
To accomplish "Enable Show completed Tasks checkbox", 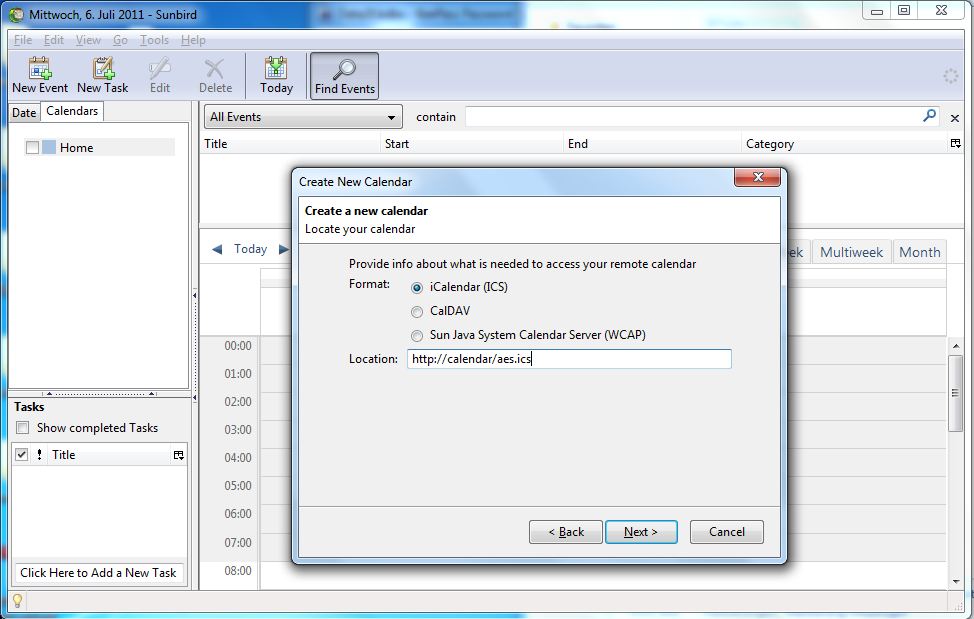I will [22, 428].
